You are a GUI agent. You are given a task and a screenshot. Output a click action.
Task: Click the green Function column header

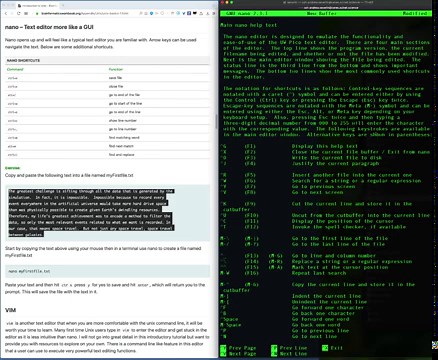(x=116, y=69)
